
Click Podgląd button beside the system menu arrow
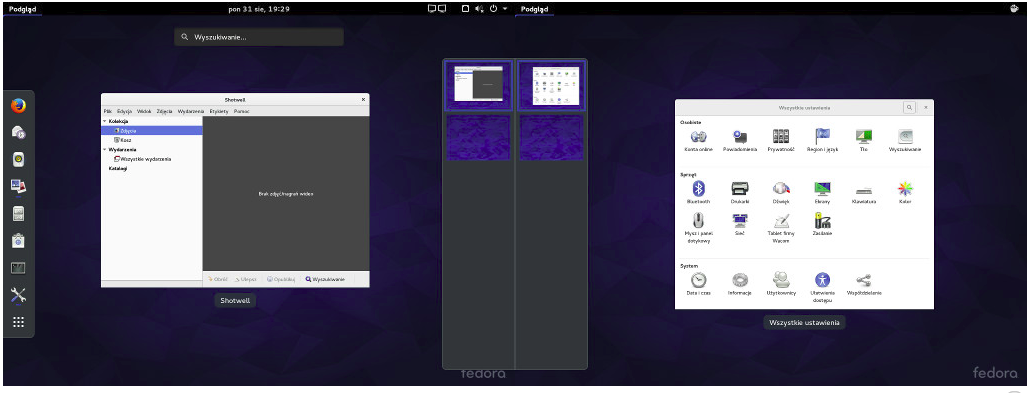pyautogui.click(x=534, y=9)
